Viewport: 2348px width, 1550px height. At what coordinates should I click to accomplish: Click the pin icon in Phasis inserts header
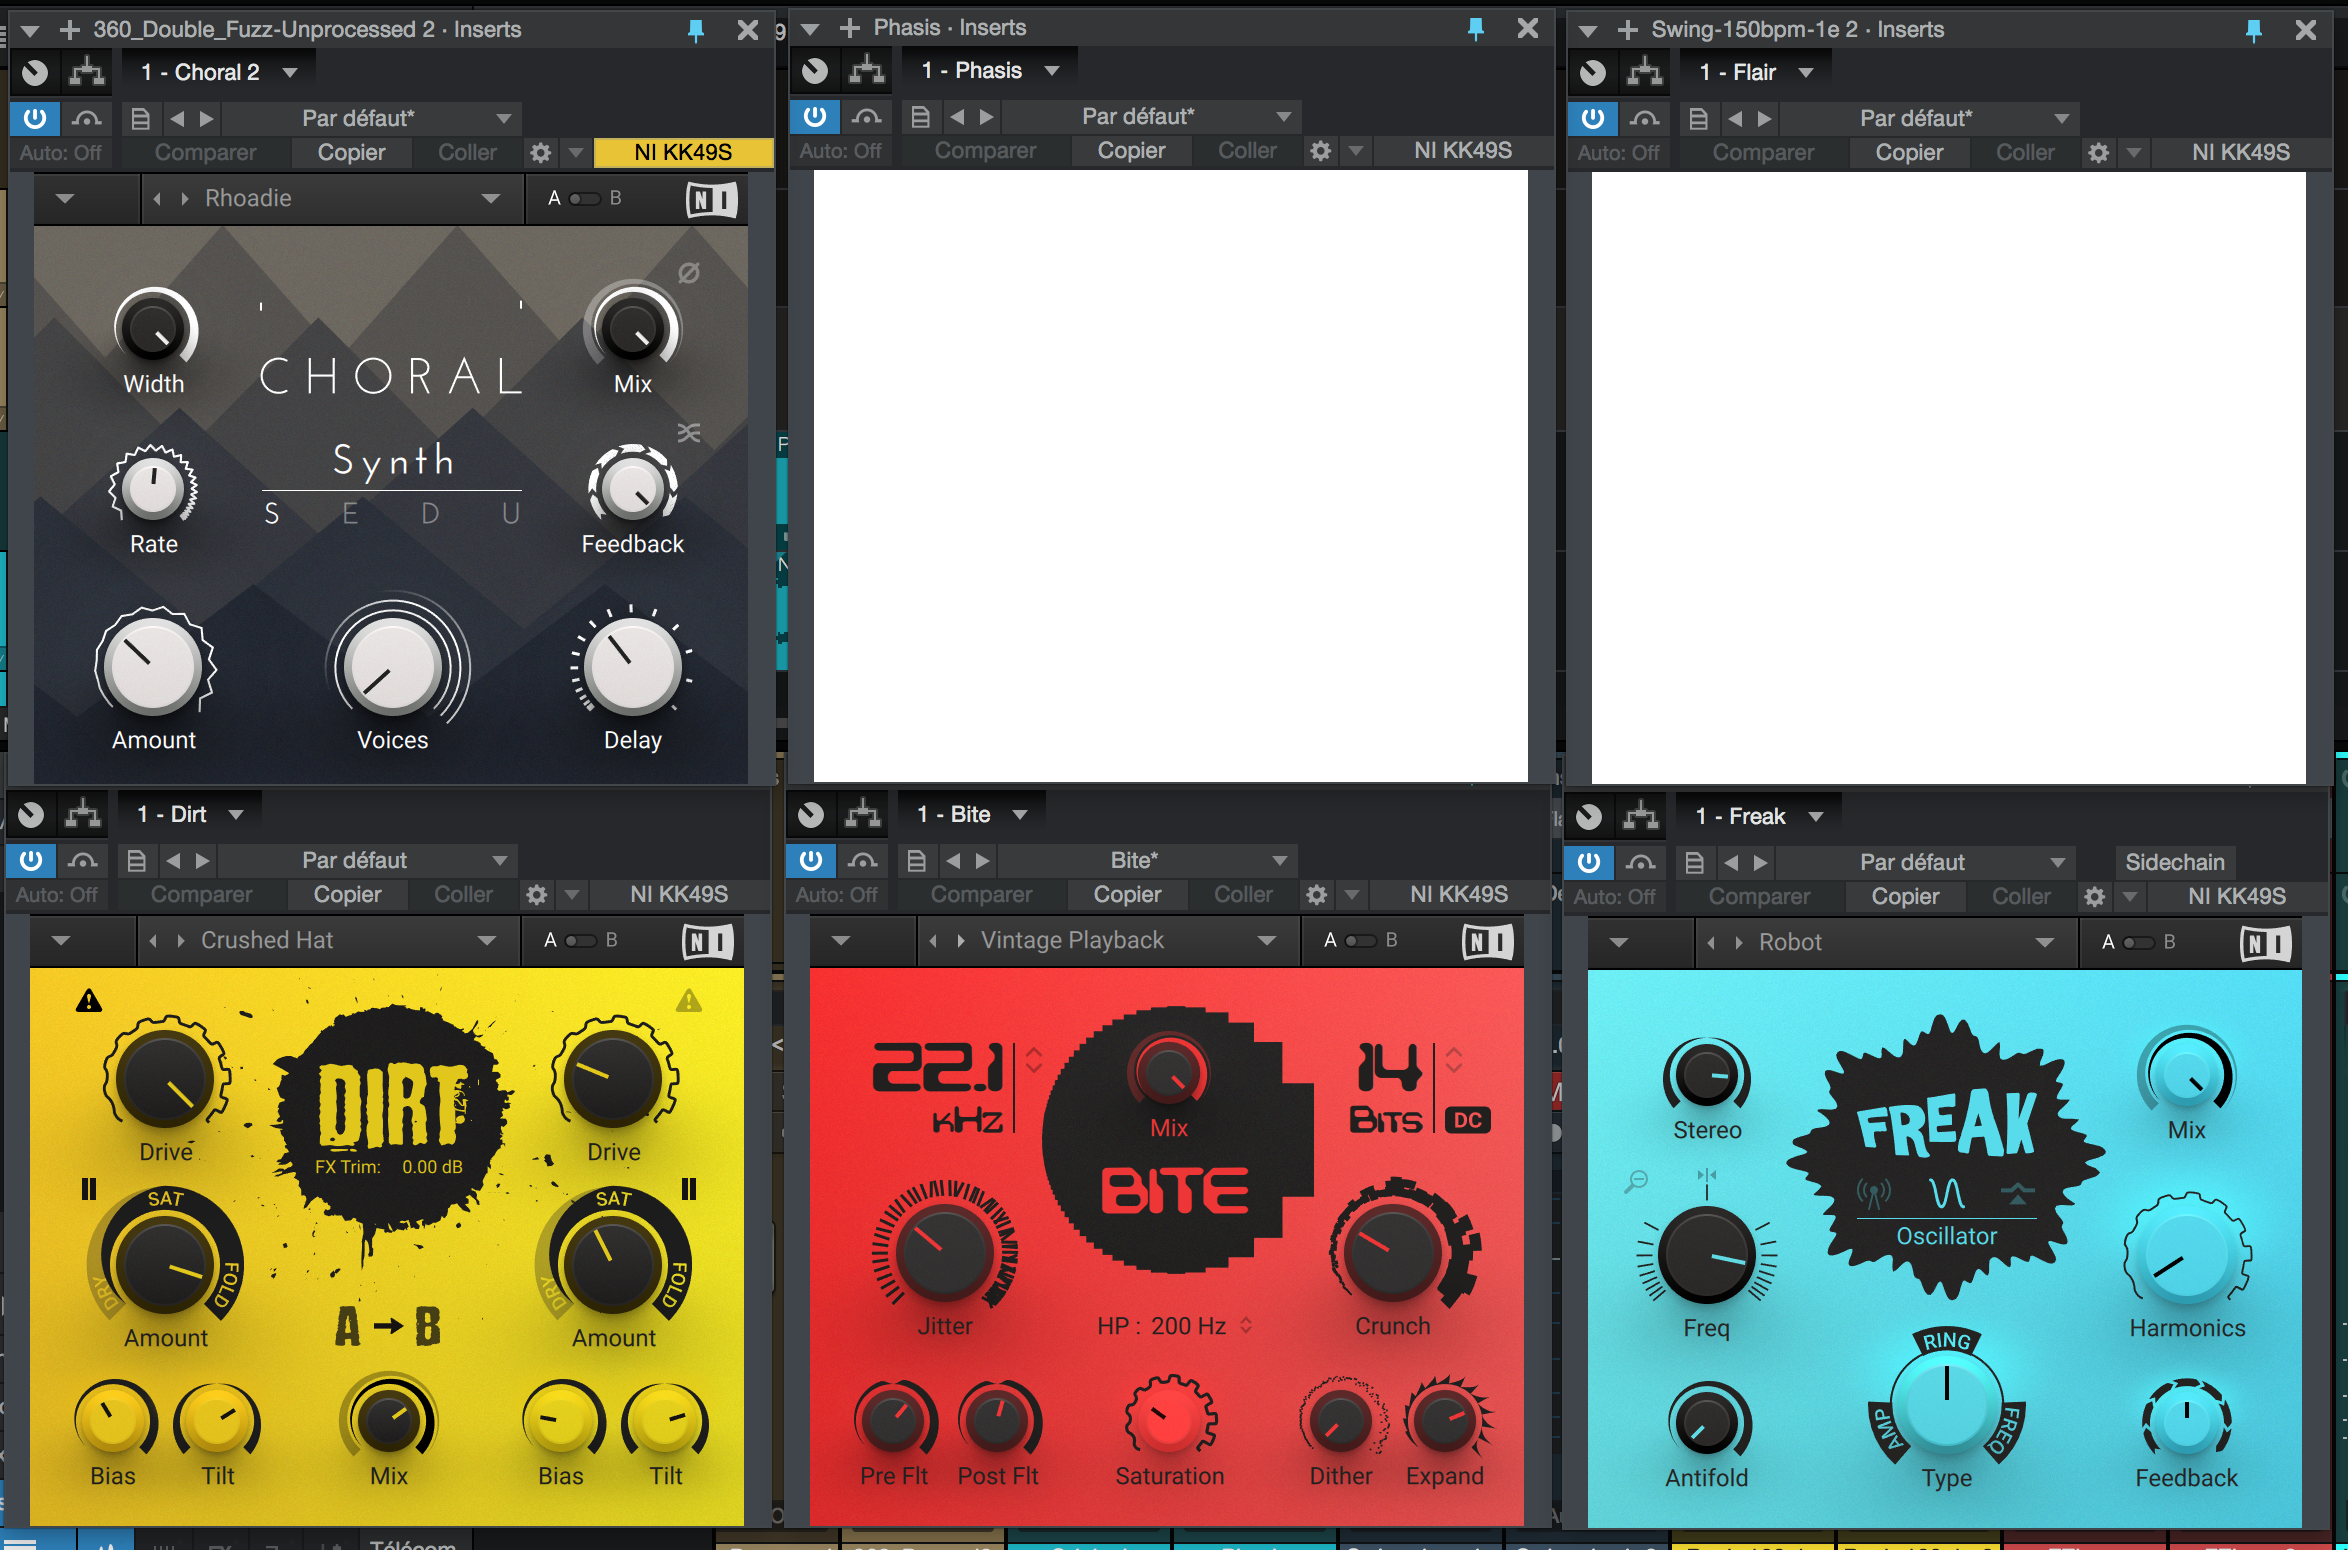pyautogui.click(x=1475, y=29)
